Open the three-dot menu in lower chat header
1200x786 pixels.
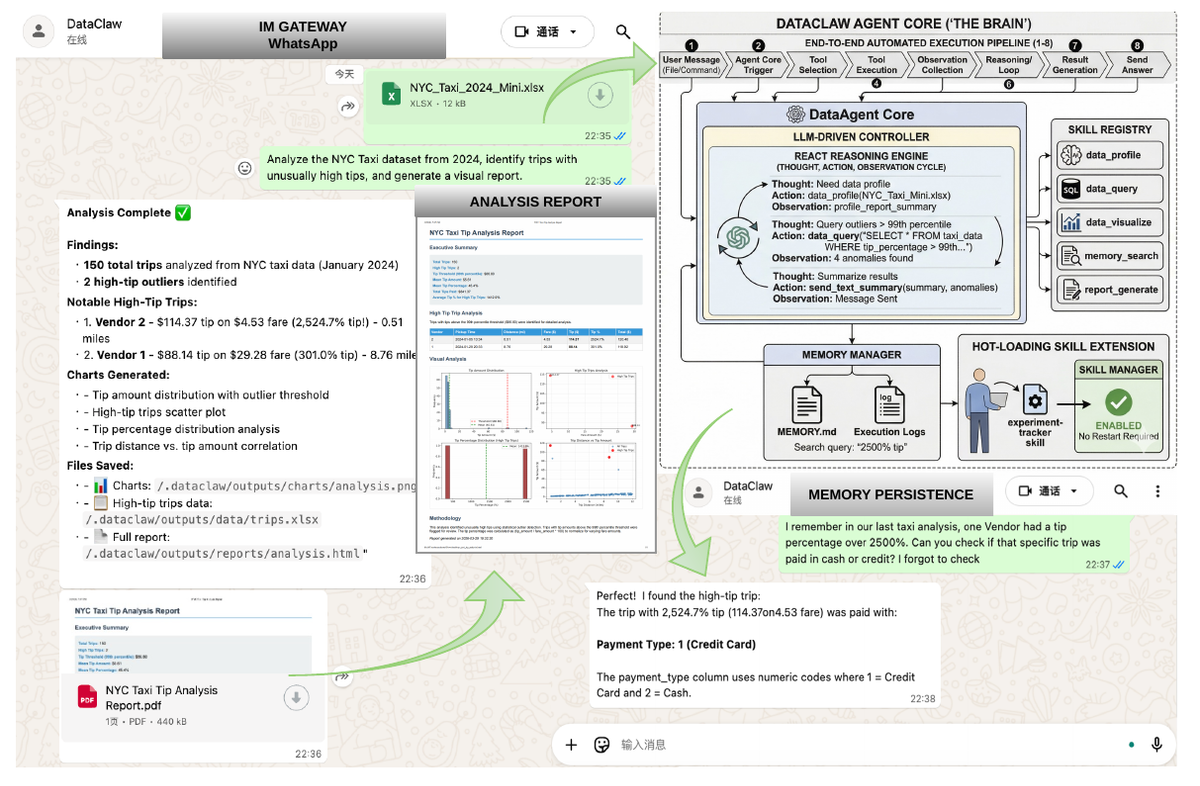click(1158, 491)
